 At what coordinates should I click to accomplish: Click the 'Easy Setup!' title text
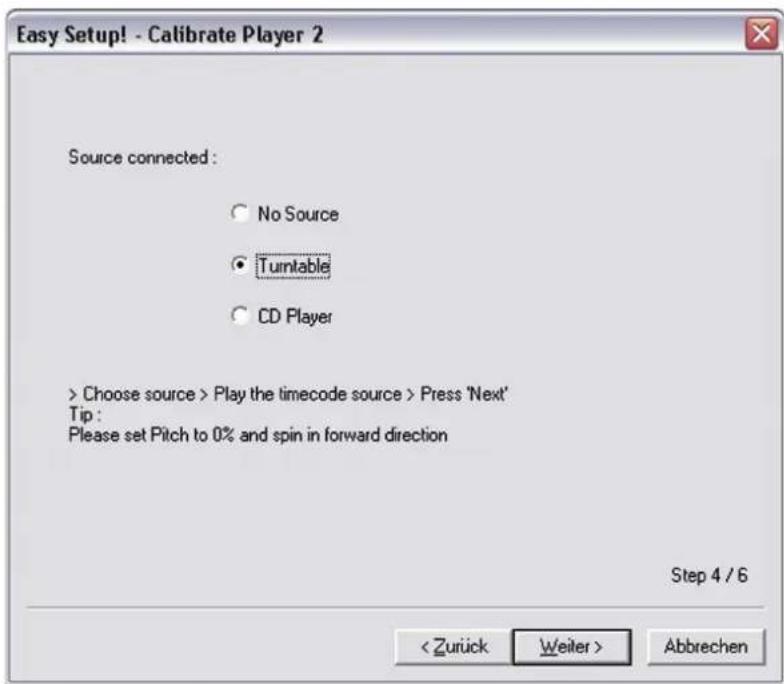pyautogui.click(x=72, y=35)
